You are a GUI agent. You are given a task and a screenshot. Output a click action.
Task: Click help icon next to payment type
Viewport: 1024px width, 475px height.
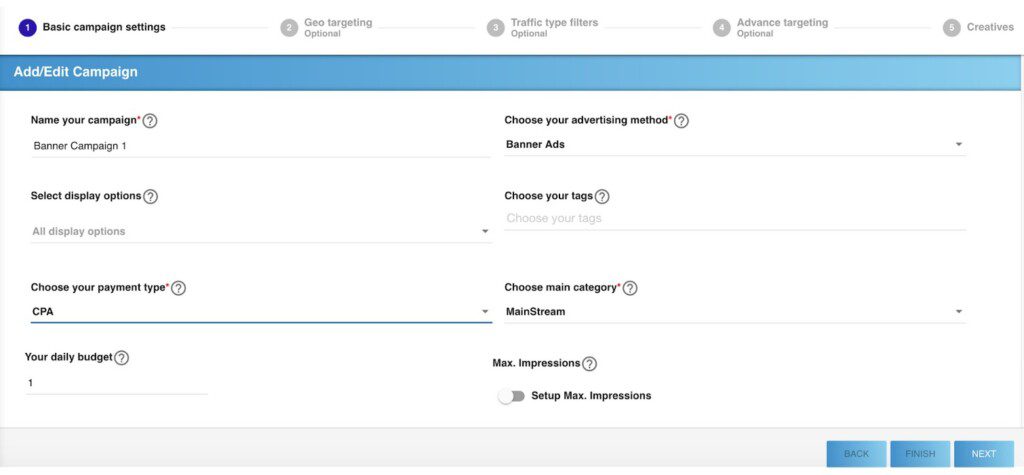click(178, 288)
